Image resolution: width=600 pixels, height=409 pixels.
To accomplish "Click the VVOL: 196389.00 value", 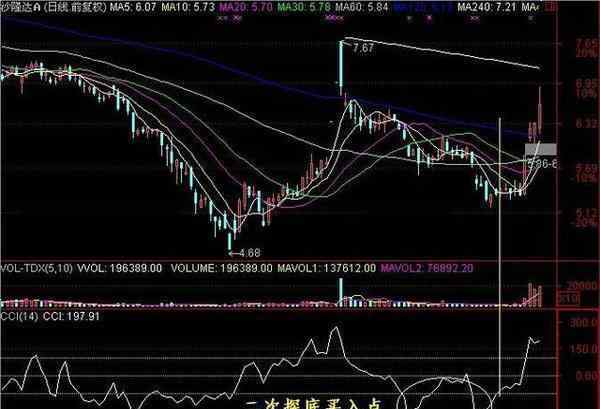I will coord(120,268).
